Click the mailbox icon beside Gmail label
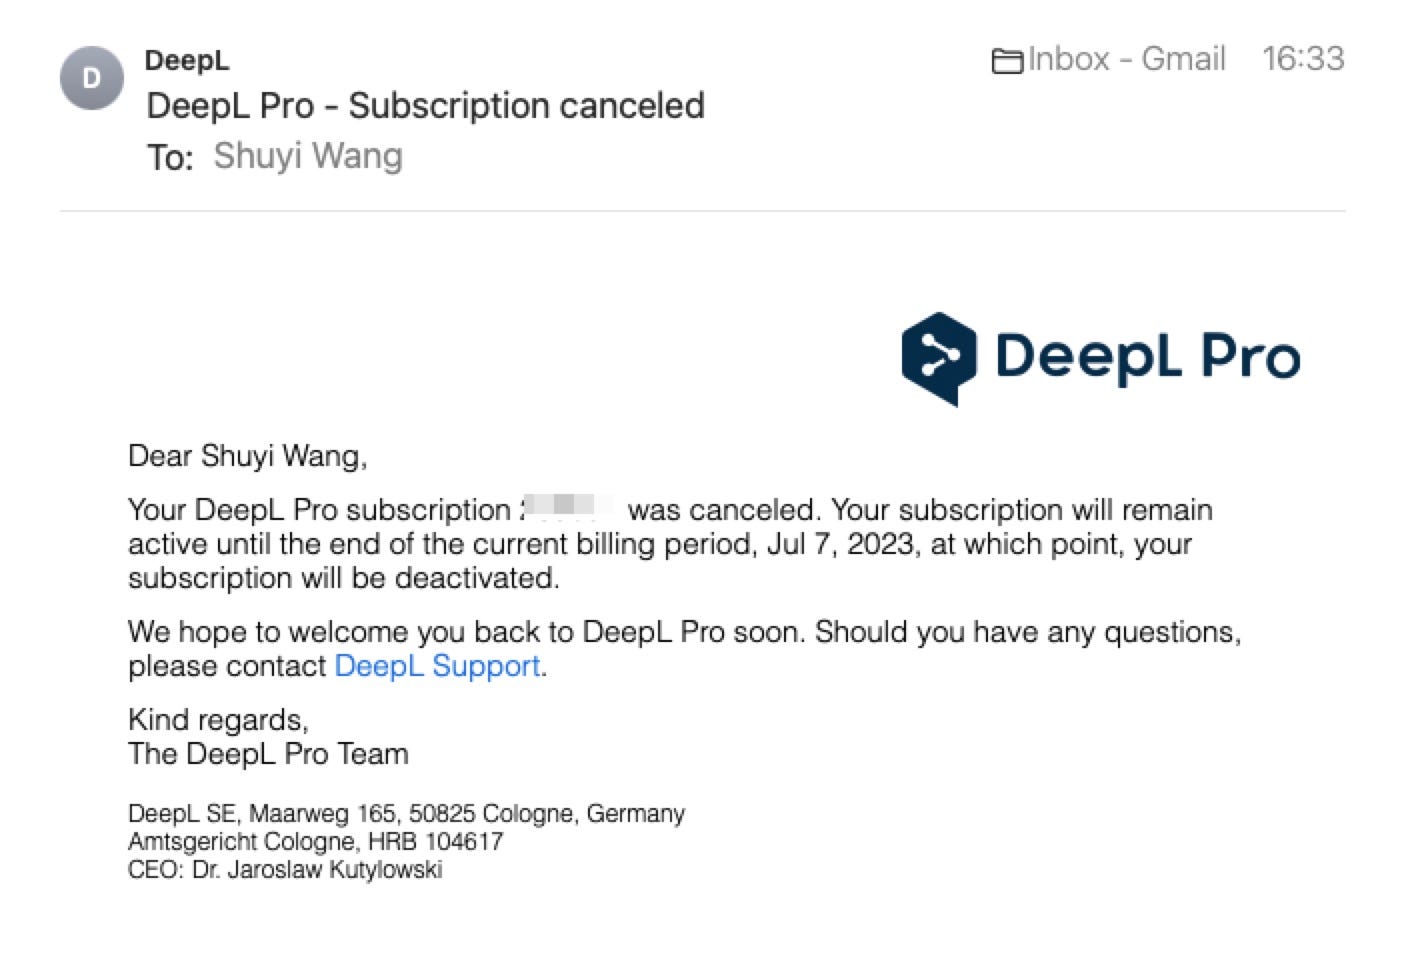The width and height of the screenshot is (1402, 960). tap(1007, 59)
